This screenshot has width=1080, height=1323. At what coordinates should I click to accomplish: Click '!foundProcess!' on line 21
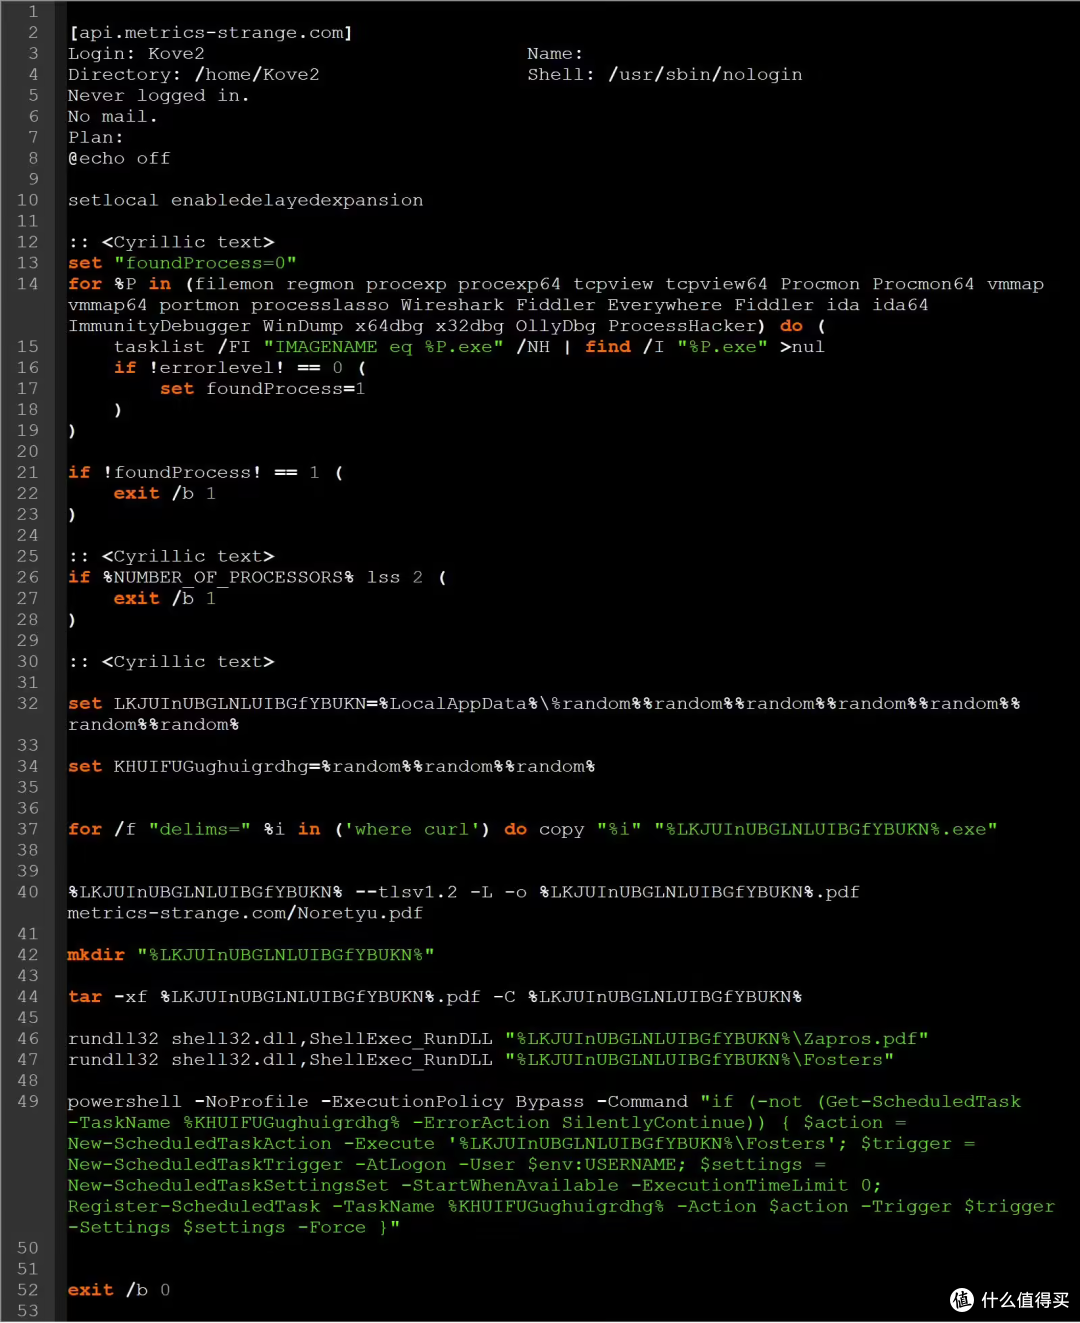[x=182, y=473]
